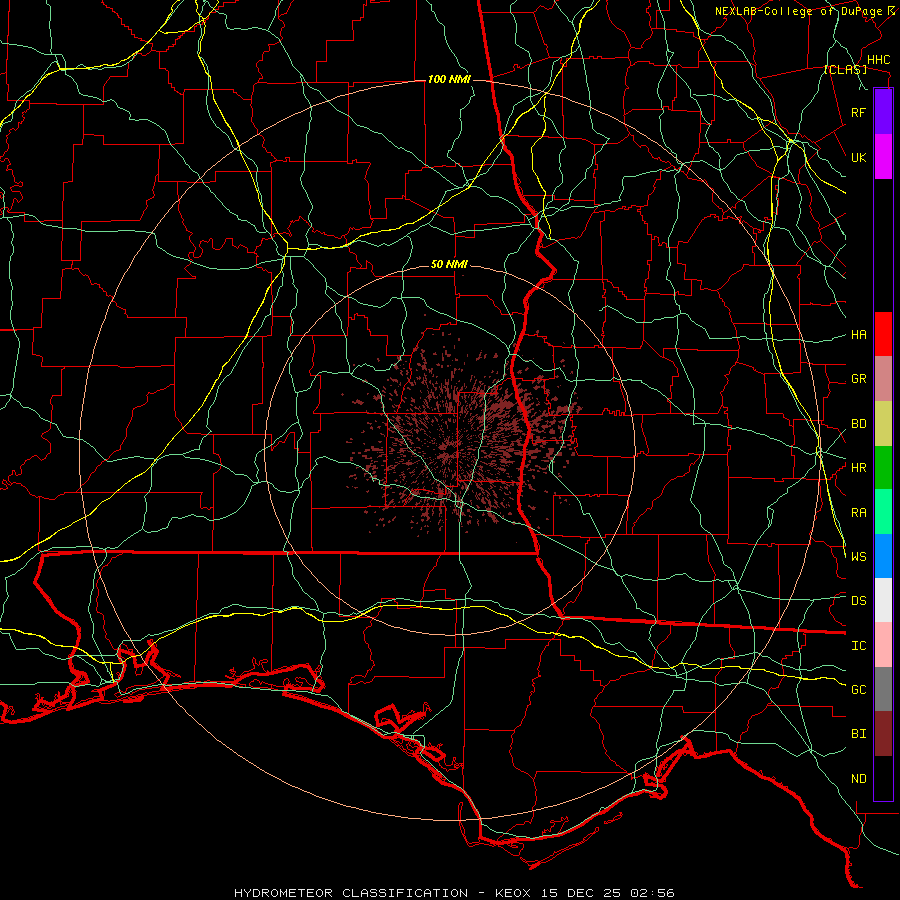This screenshot has width=900, height=900.
Task: Click the GC gray legend color block
Action: 883,689
